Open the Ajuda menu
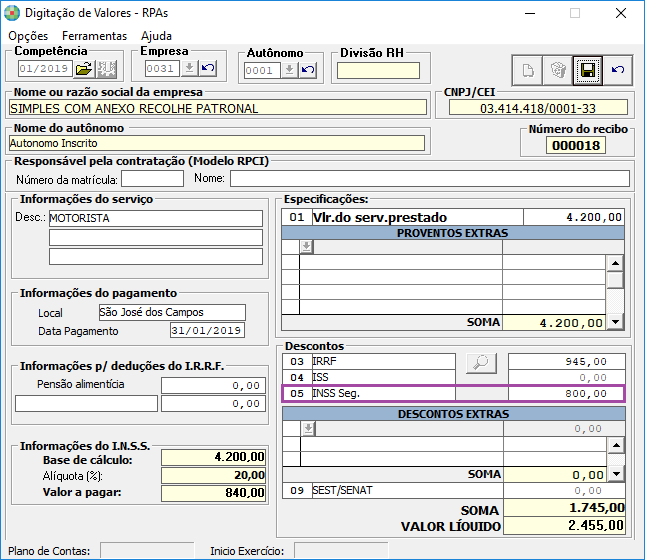Screen dimensions: 645x560 coord(156,36)
